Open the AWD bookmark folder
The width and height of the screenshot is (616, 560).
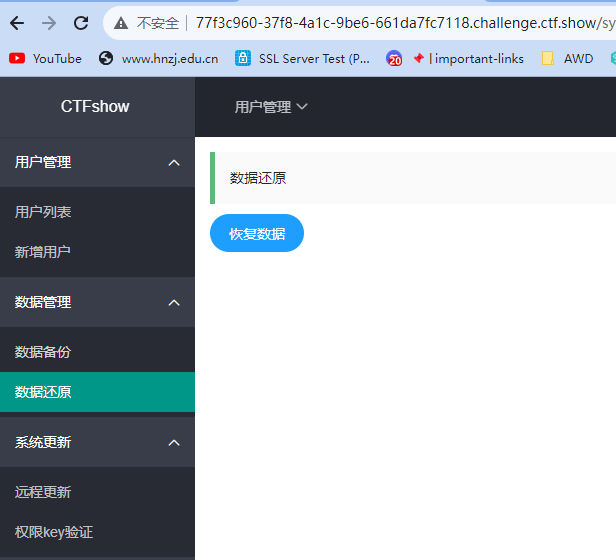coord(567,59)
